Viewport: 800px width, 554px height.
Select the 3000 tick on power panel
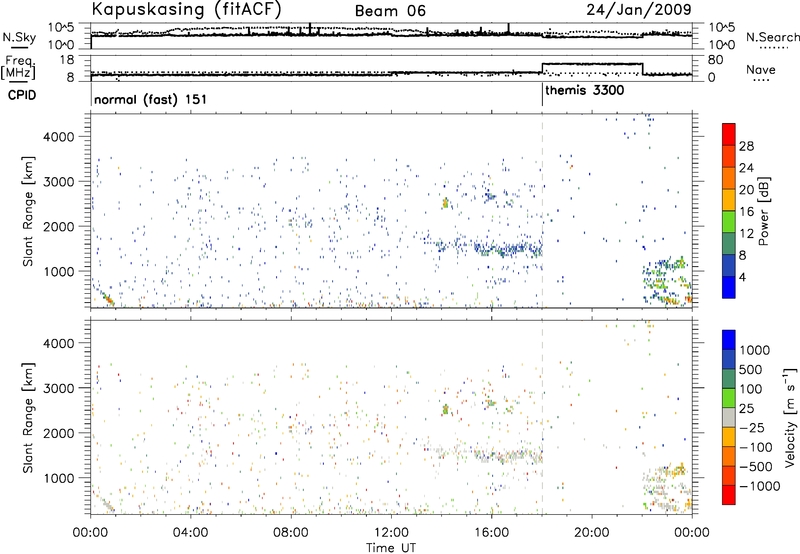click(59, 182)
